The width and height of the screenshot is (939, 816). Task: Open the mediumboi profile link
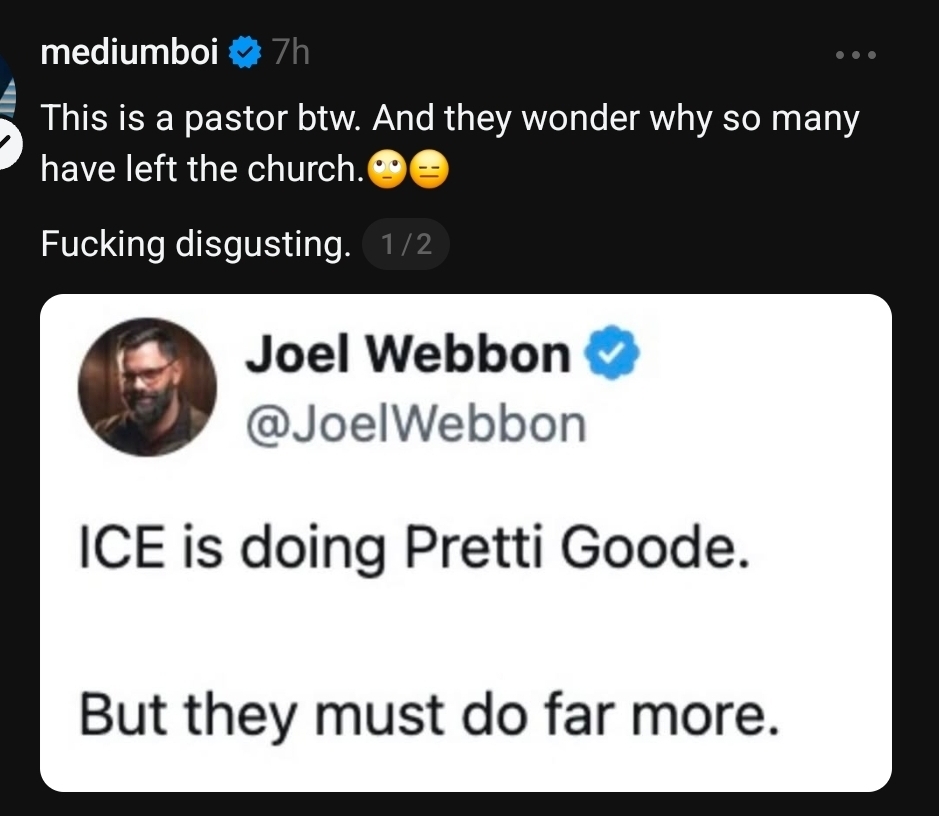coord(129,52)
